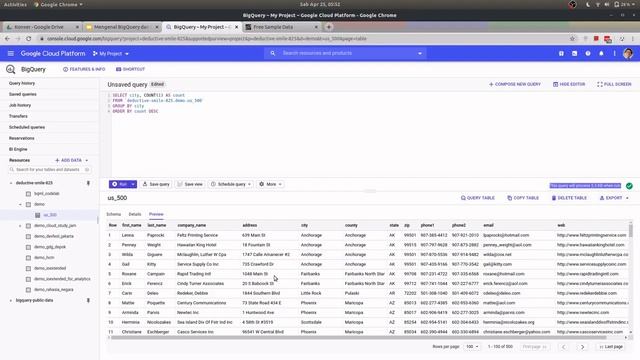Switch to the Schema tab
Screen dimensions: 640x360
click(x=113, y=214)
